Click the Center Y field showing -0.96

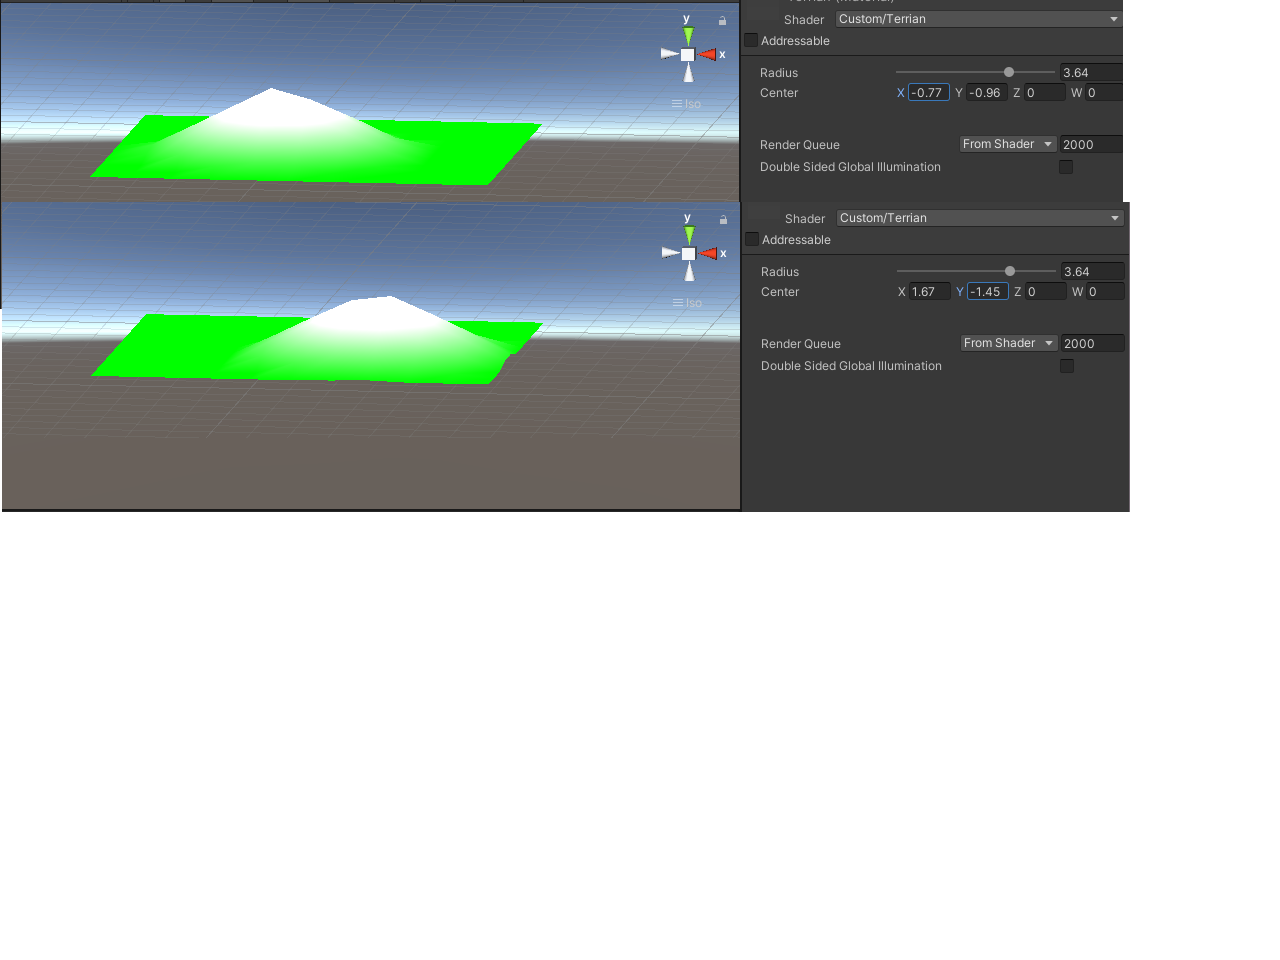[x=986, y=93]
